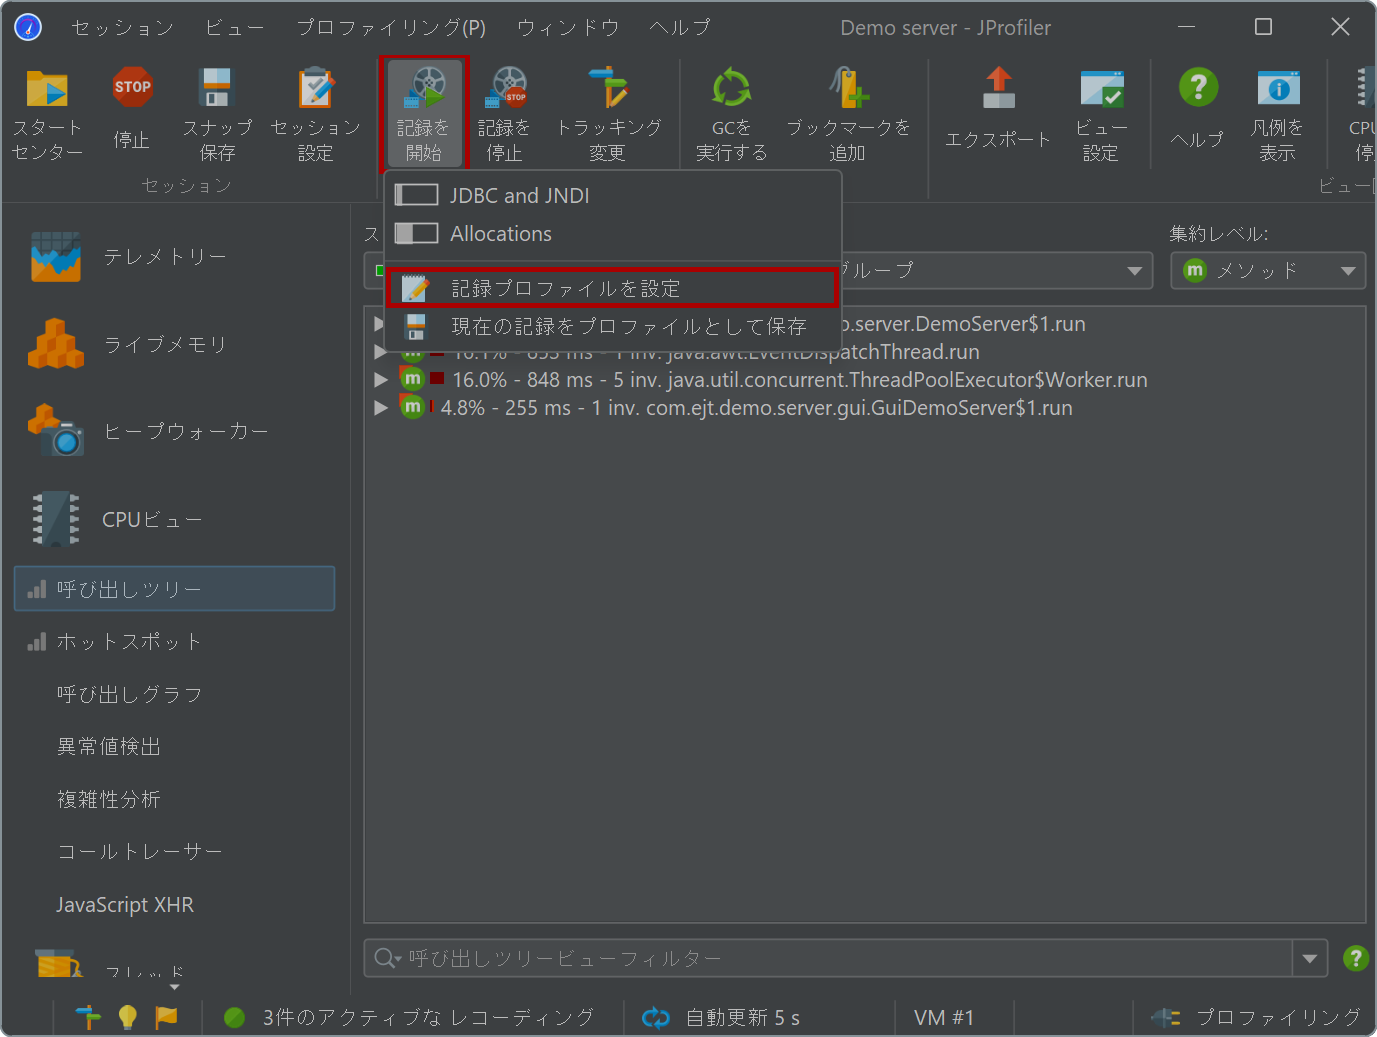This screenshot has height=1037, width=1377.
Task: Select the JavaScript XHR view
Action: pyautogui.click(x=174, y=905)
